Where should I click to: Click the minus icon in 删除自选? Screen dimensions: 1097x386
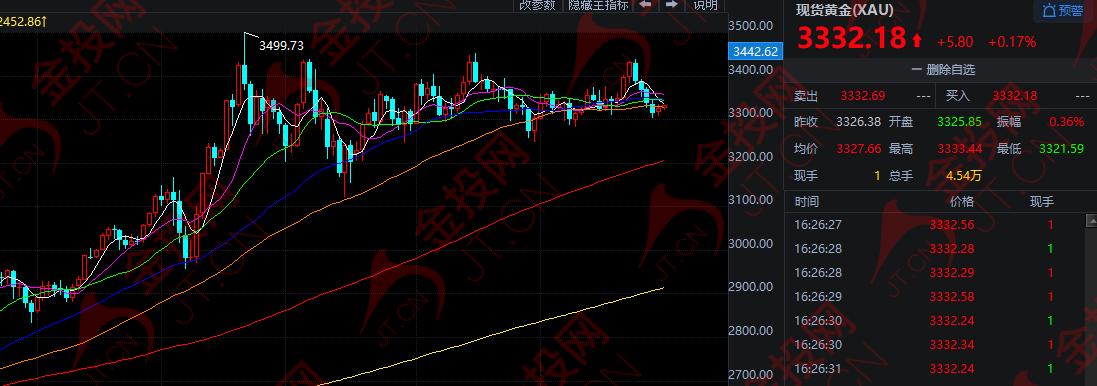(916, 70)
